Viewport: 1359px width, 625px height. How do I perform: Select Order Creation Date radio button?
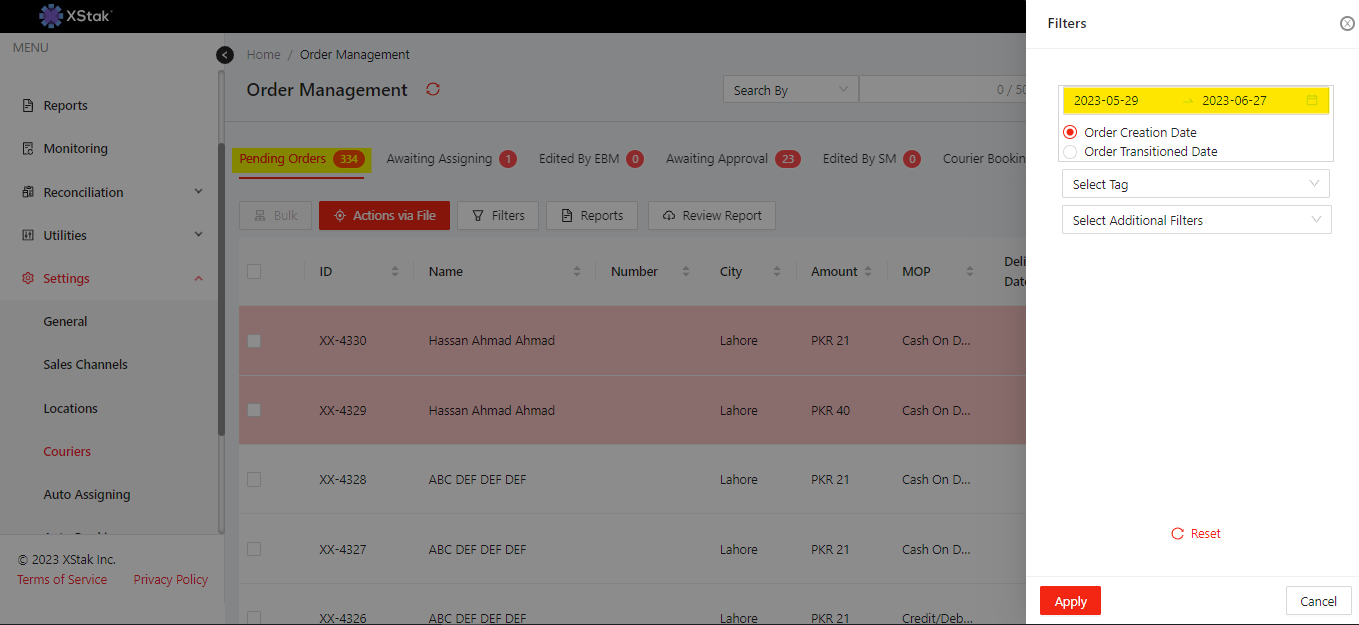coord(1070,132)
